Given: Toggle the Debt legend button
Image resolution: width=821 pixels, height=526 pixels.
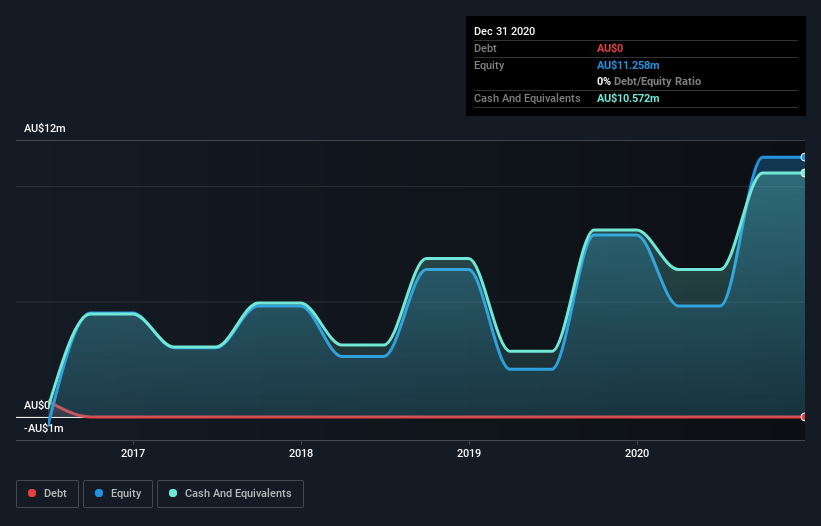Looking at the screenshot, I should 47,494.
